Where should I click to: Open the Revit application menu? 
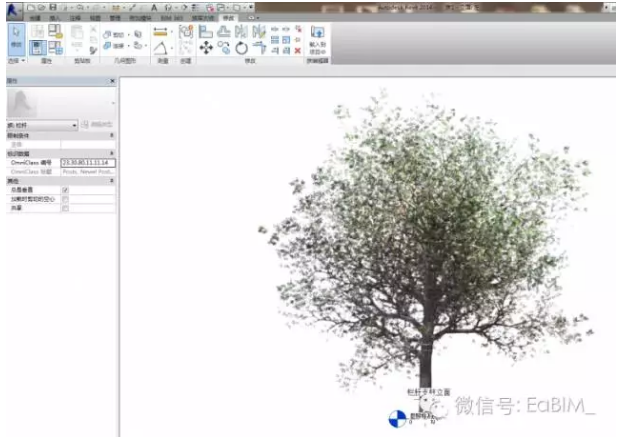pos(14,10)
